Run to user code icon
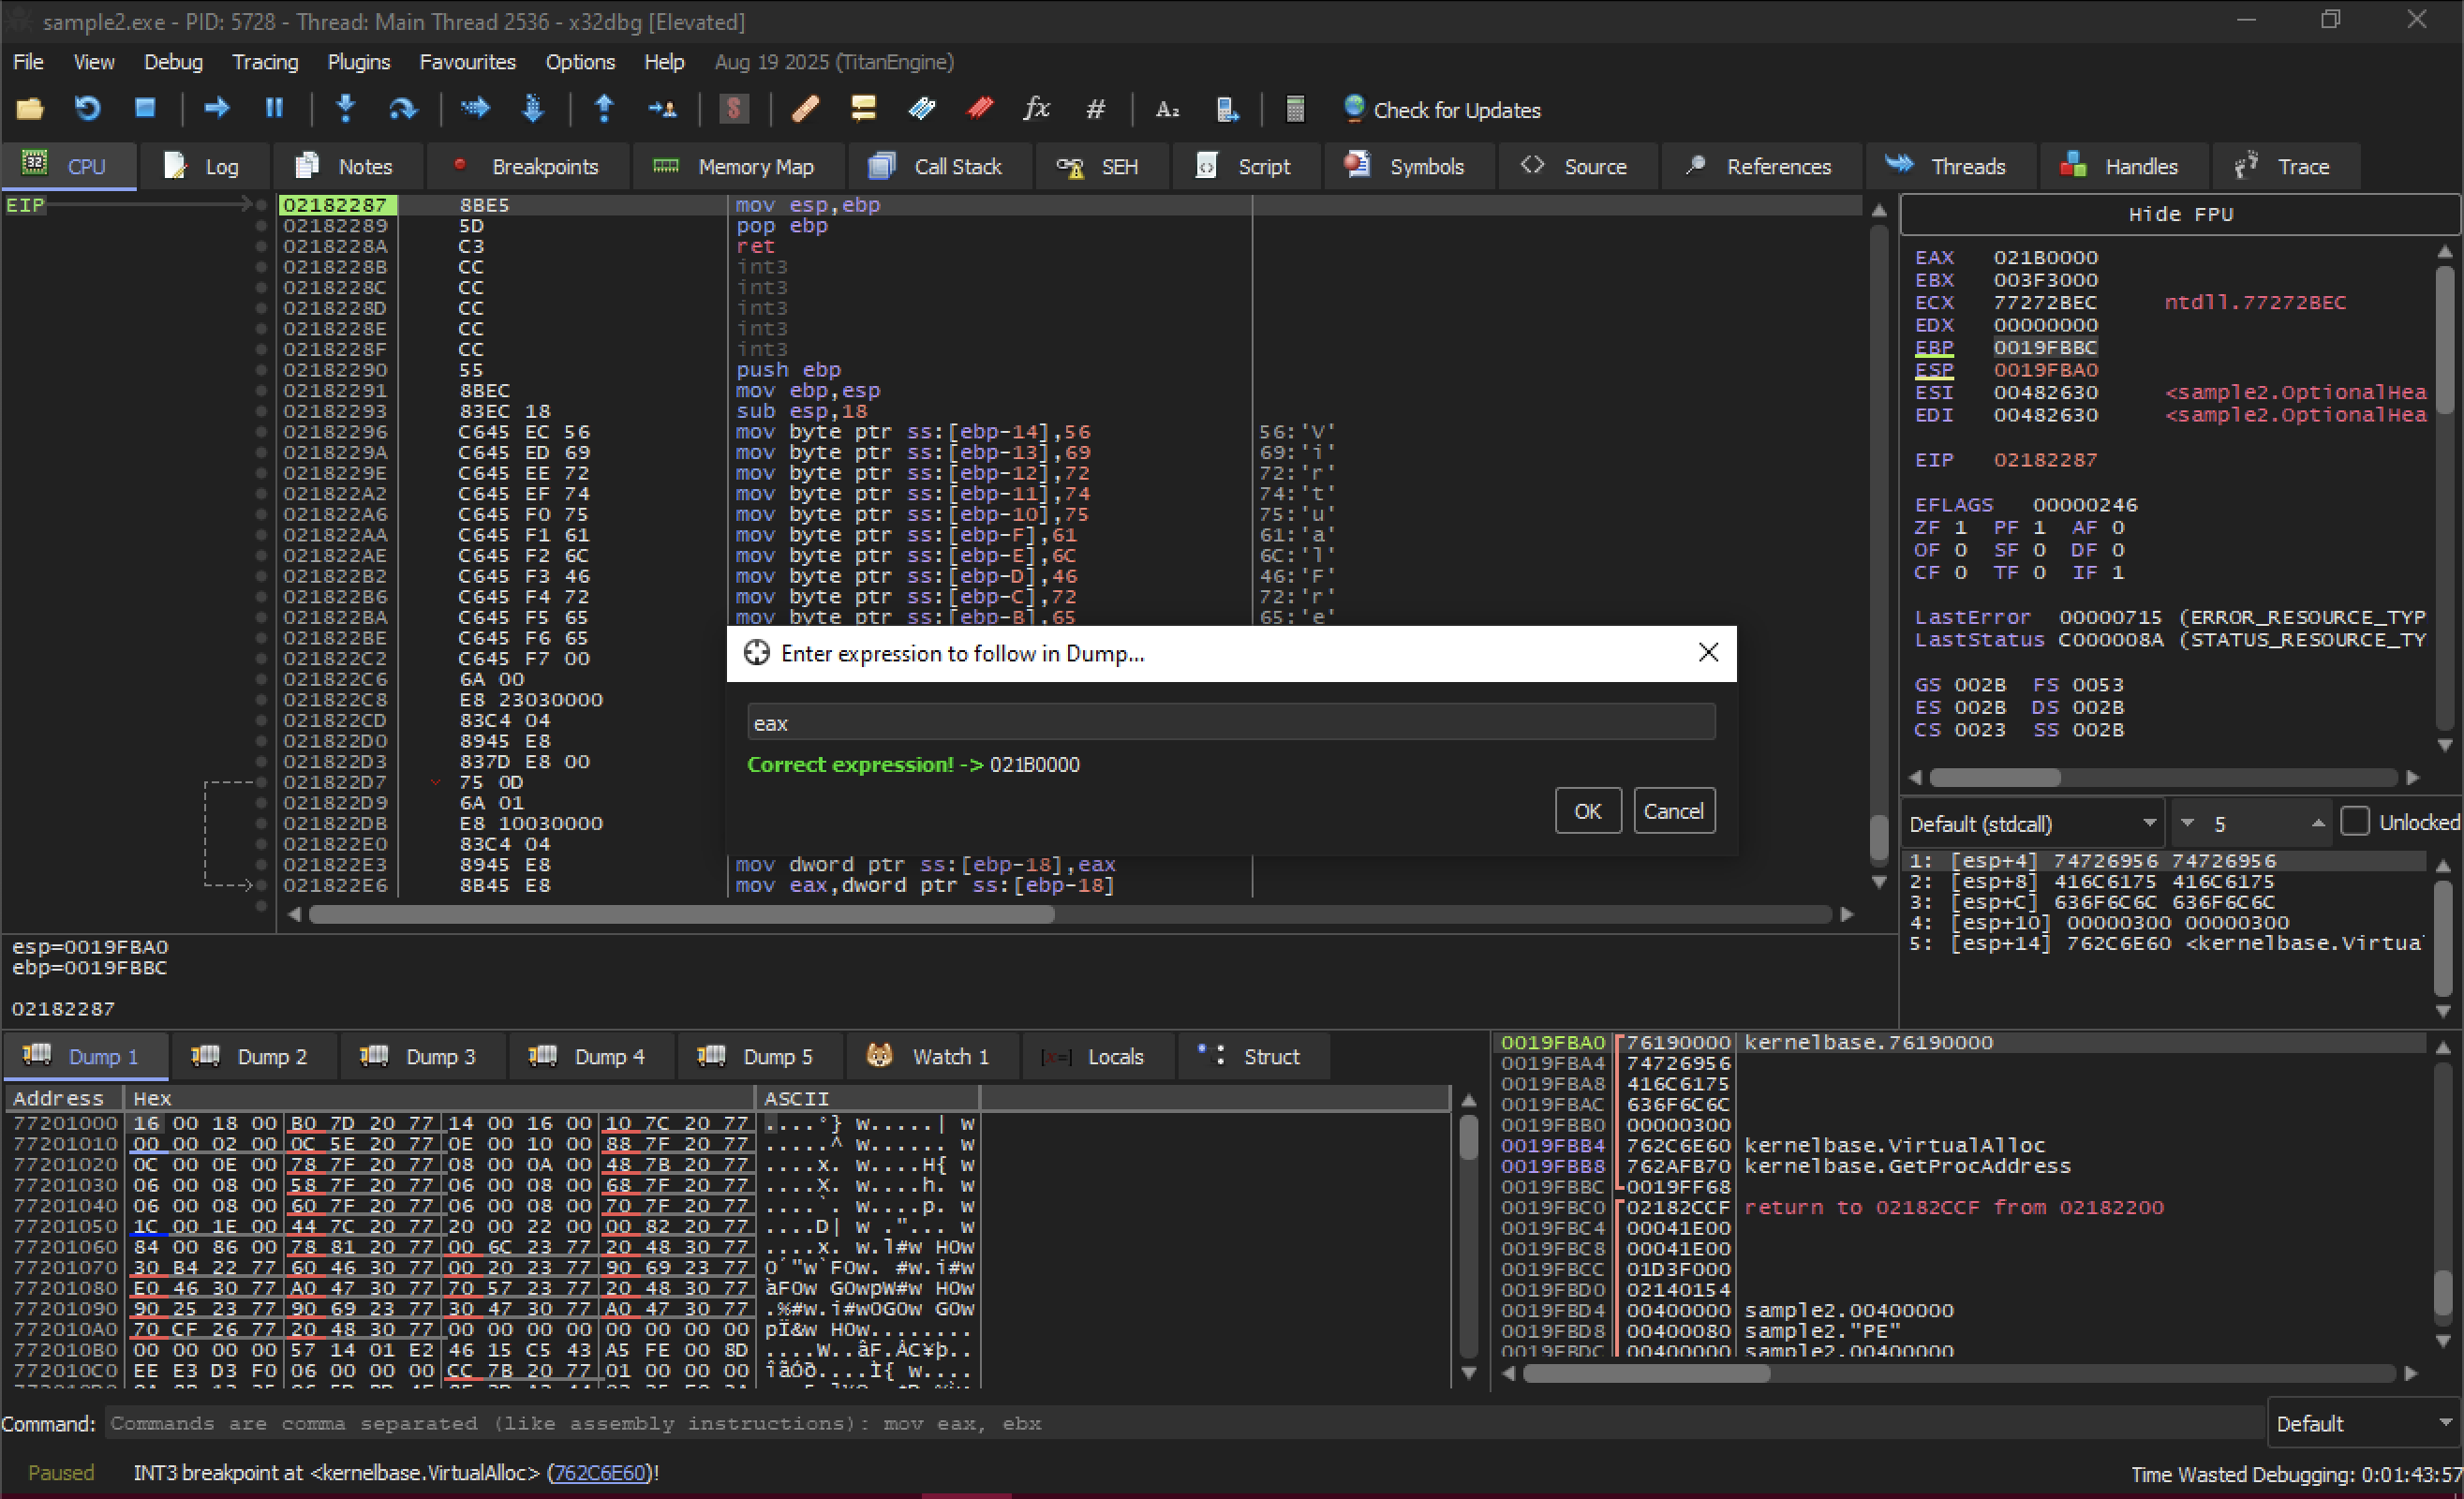2464x1499 pixels. click(x=662, y=109)
